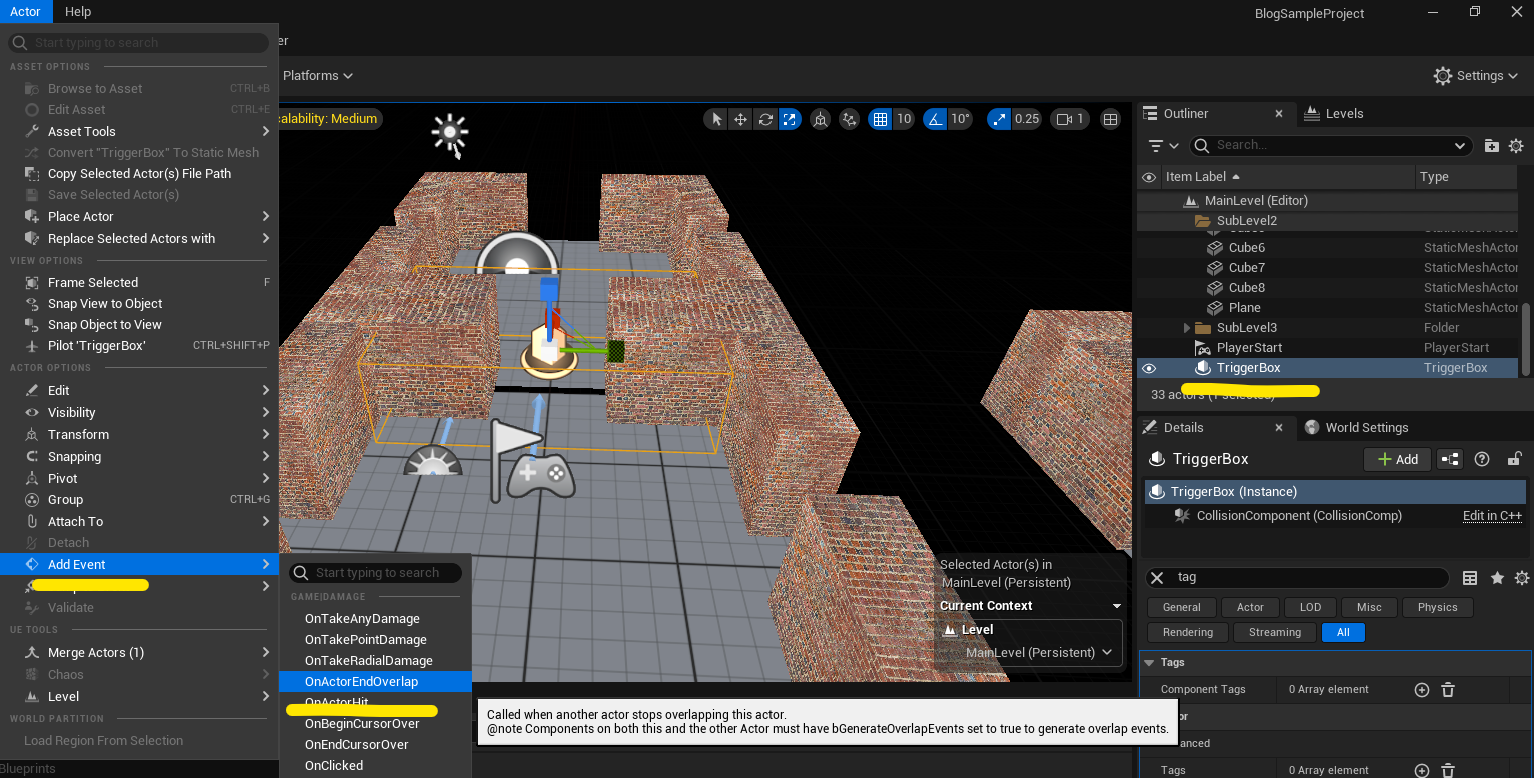Viewport: 1534px width, 778px height.
Task: Filter Details by Rendering
Action: [1188, 632]
